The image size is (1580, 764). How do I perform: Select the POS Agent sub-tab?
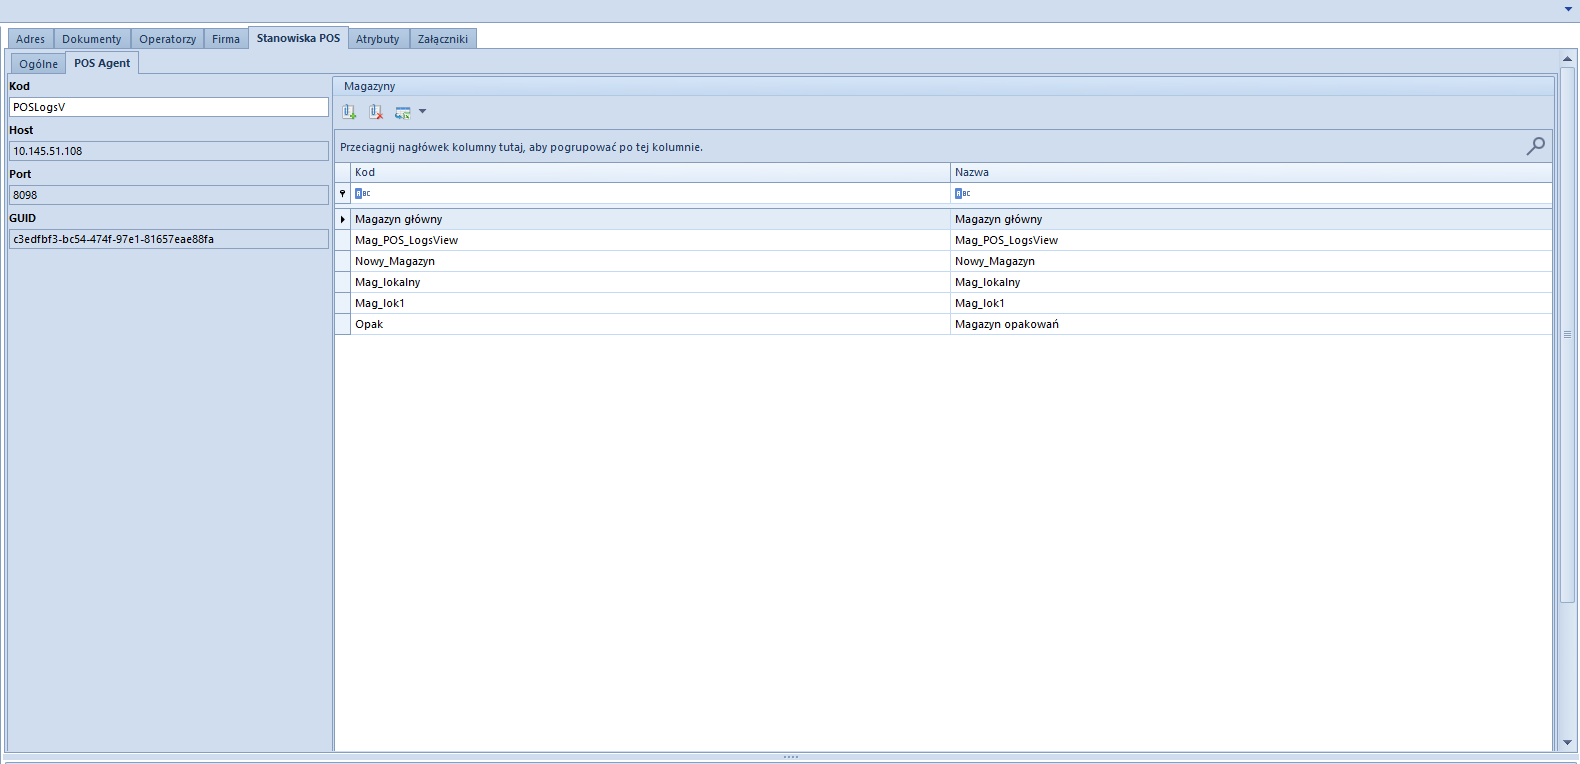pyautogui.click(x=102, y=63)
